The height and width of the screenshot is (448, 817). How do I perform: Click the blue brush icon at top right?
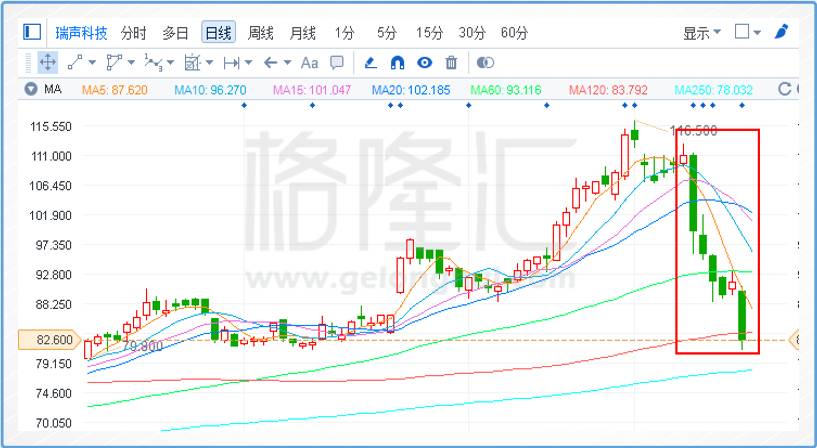point(782,32)
